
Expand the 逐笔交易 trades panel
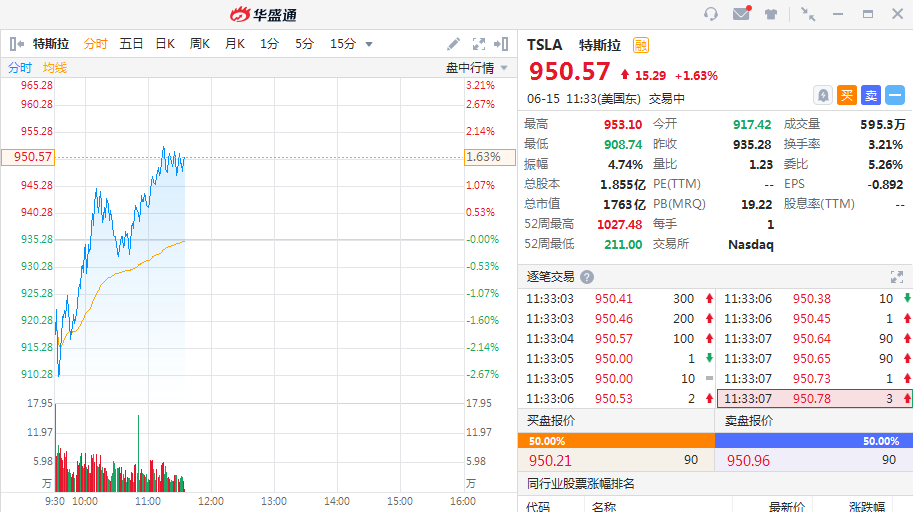tap(897, 277)
